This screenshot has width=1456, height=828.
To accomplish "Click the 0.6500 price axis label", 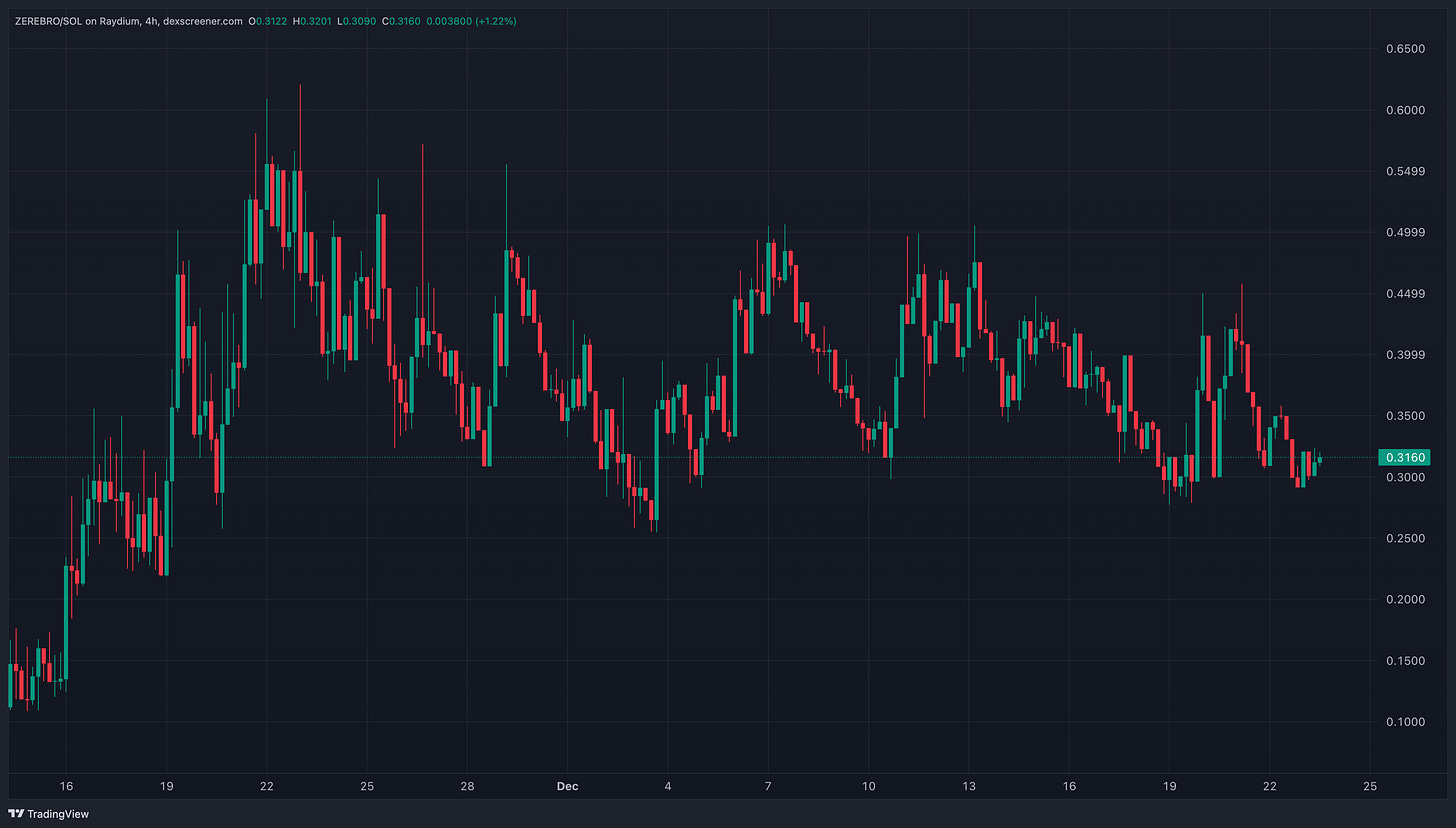I will [1406, 49].
